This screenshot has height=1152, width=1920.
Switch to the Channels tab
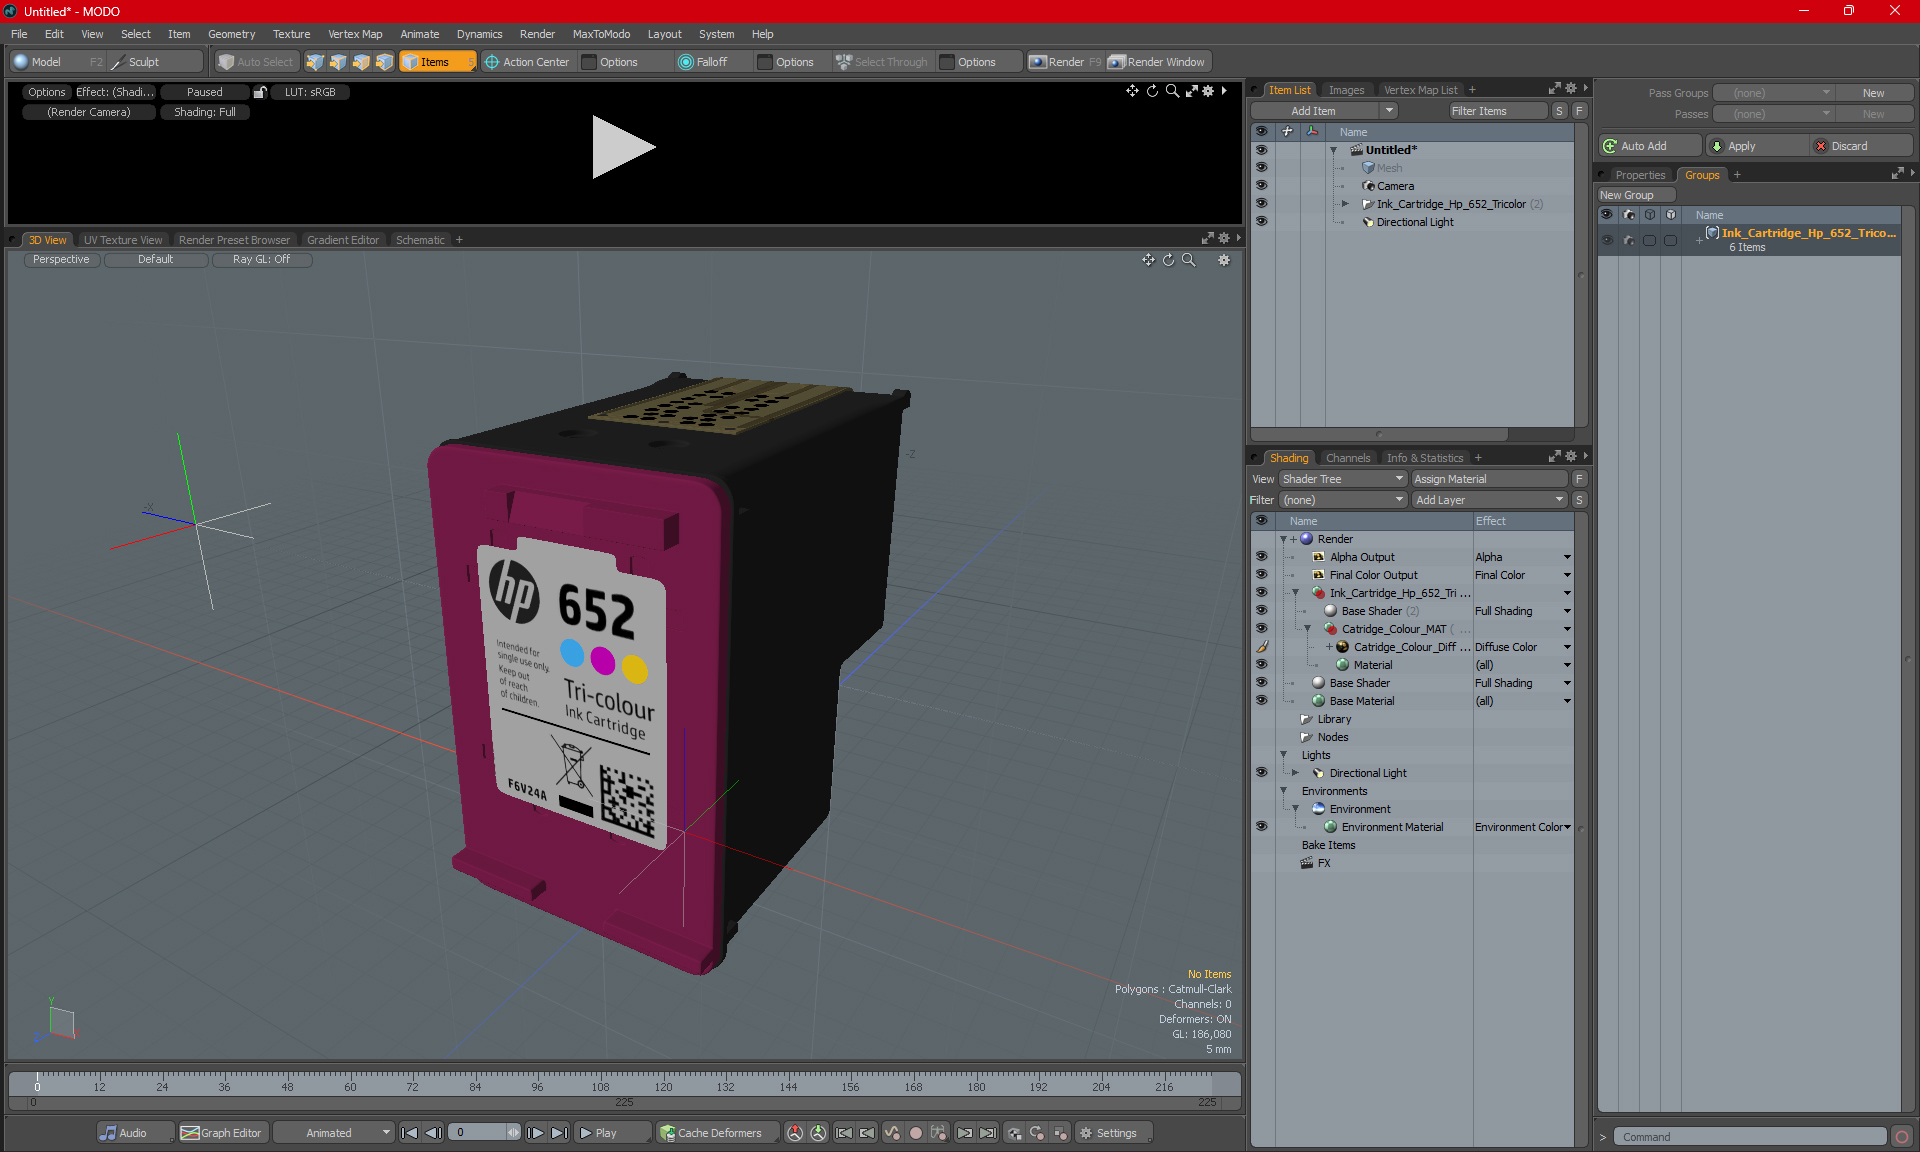coord(1348,458)
